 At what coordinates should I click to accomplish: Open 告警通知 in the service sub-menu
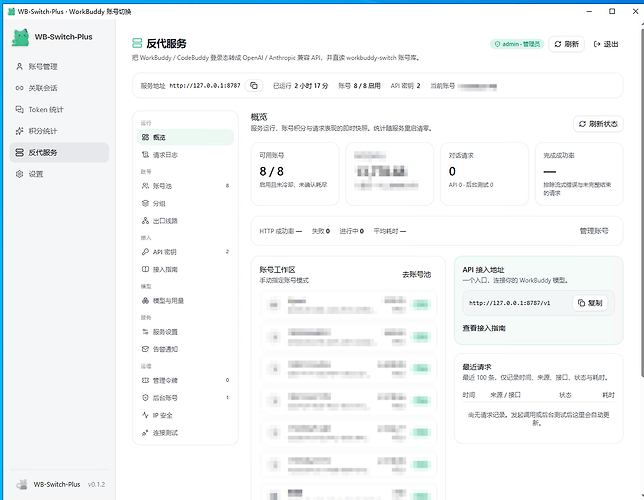(185, 349)
